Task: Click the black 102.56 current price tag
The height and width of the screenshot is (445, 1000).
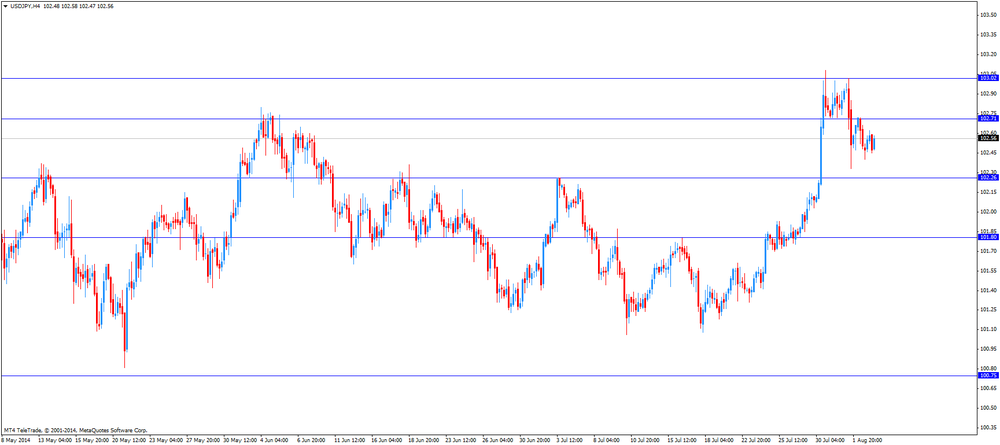Action: pos(989,138)
